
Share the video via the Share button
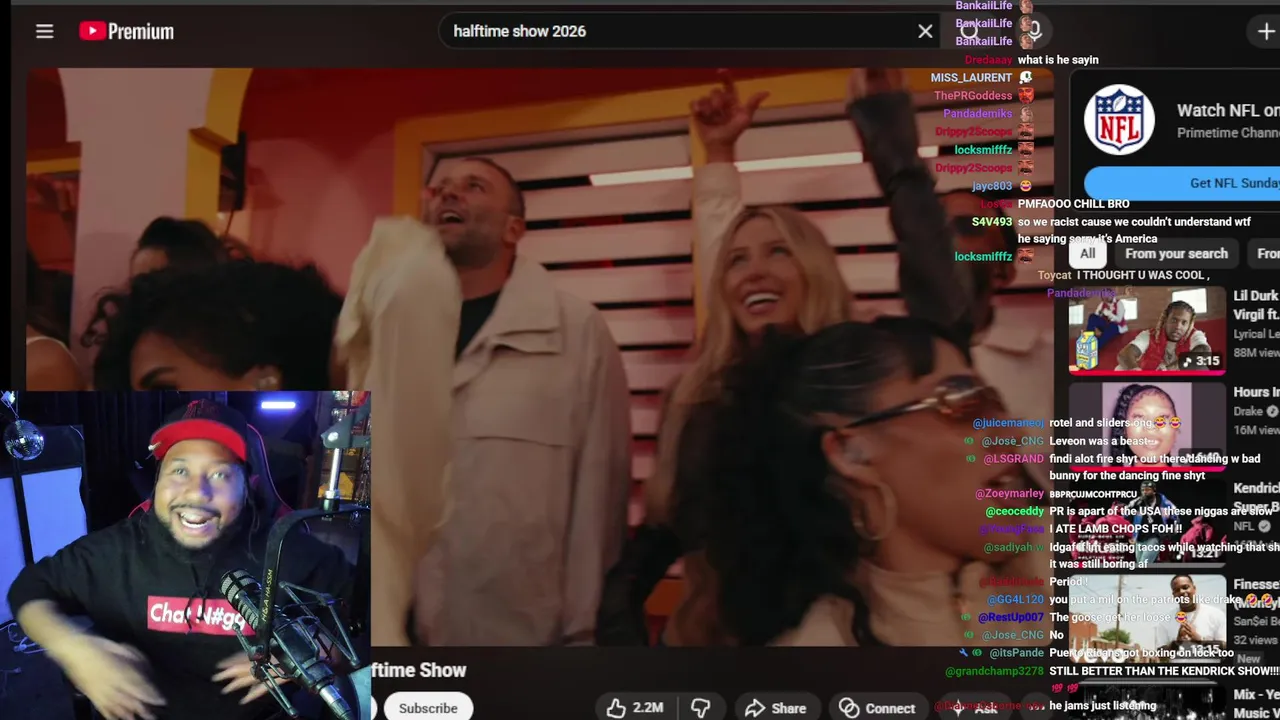click(x=776, y=708)
